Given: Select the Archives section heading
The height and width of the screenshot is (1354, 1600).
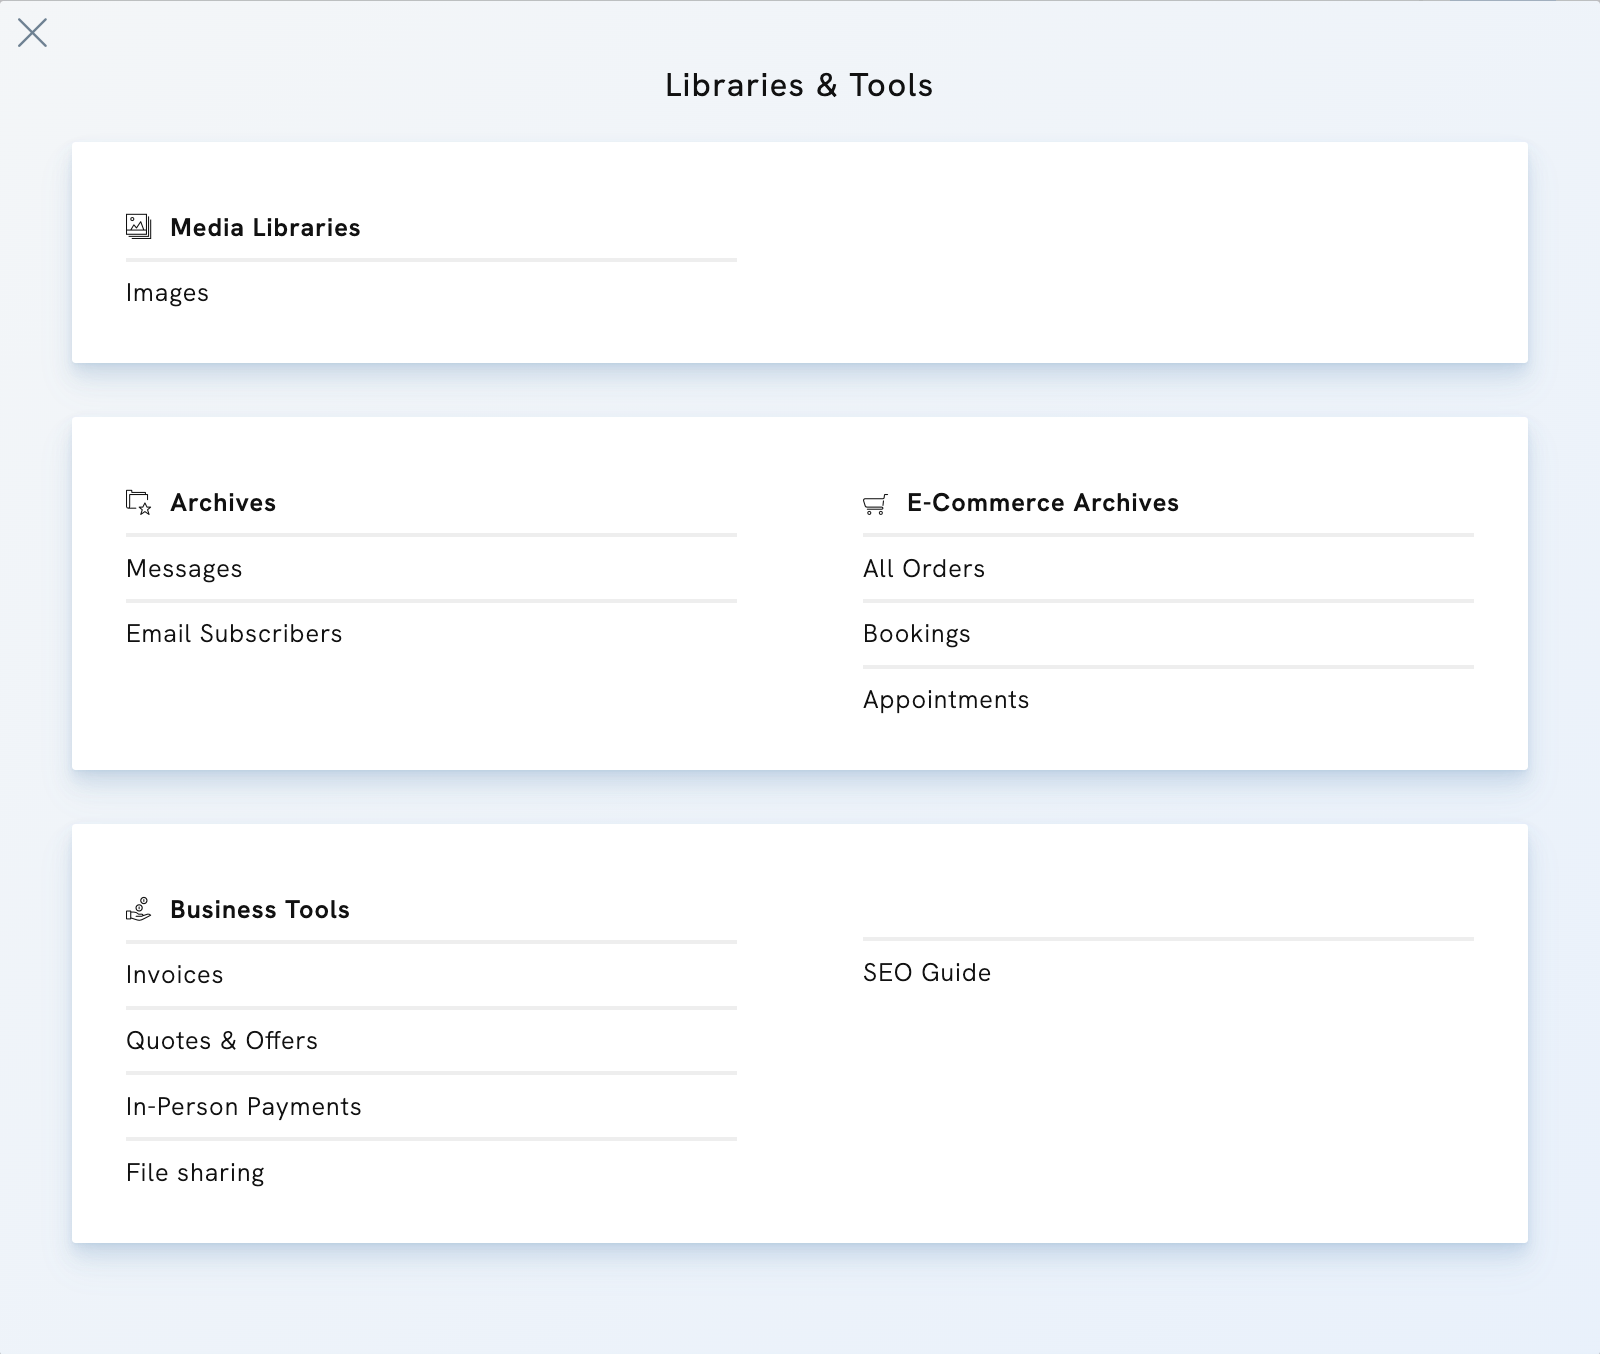Looking at the screenshot, I should 223,503.
